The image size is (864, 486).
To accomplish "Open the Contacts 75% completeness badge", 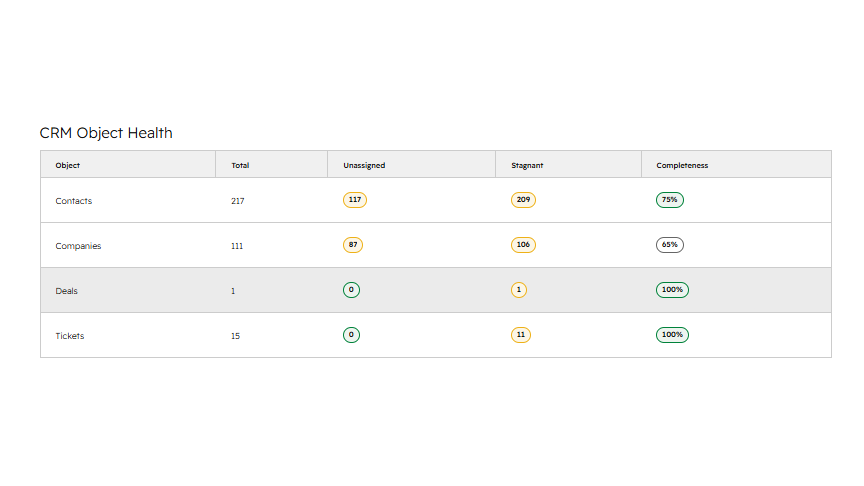I will tap(669, 200).
